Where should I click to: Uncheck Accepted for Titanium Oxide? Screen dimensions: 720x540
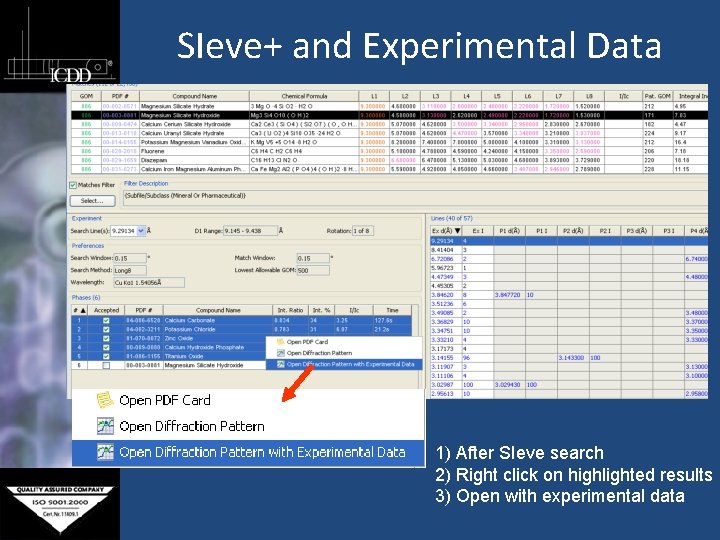(x=106, y=356)
